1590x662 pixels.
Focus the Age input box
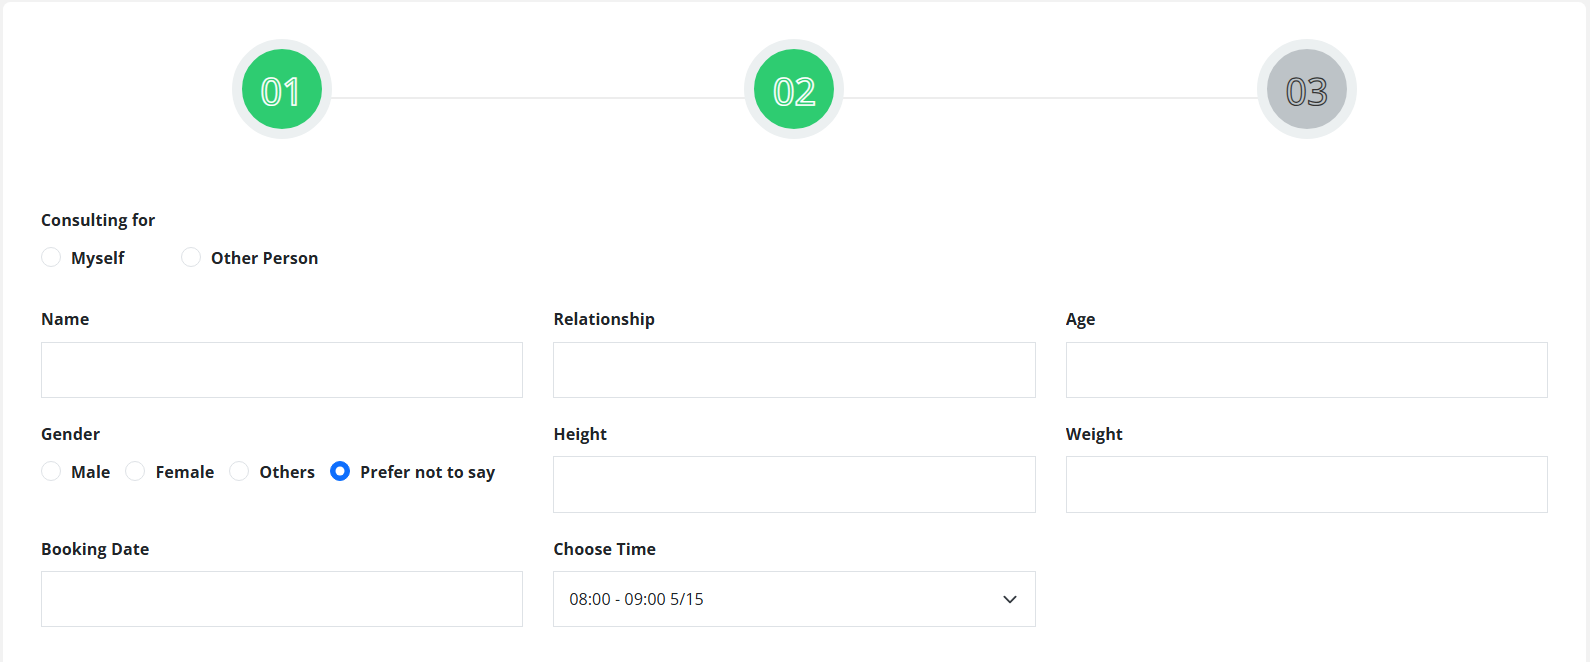pos(1306,370)
